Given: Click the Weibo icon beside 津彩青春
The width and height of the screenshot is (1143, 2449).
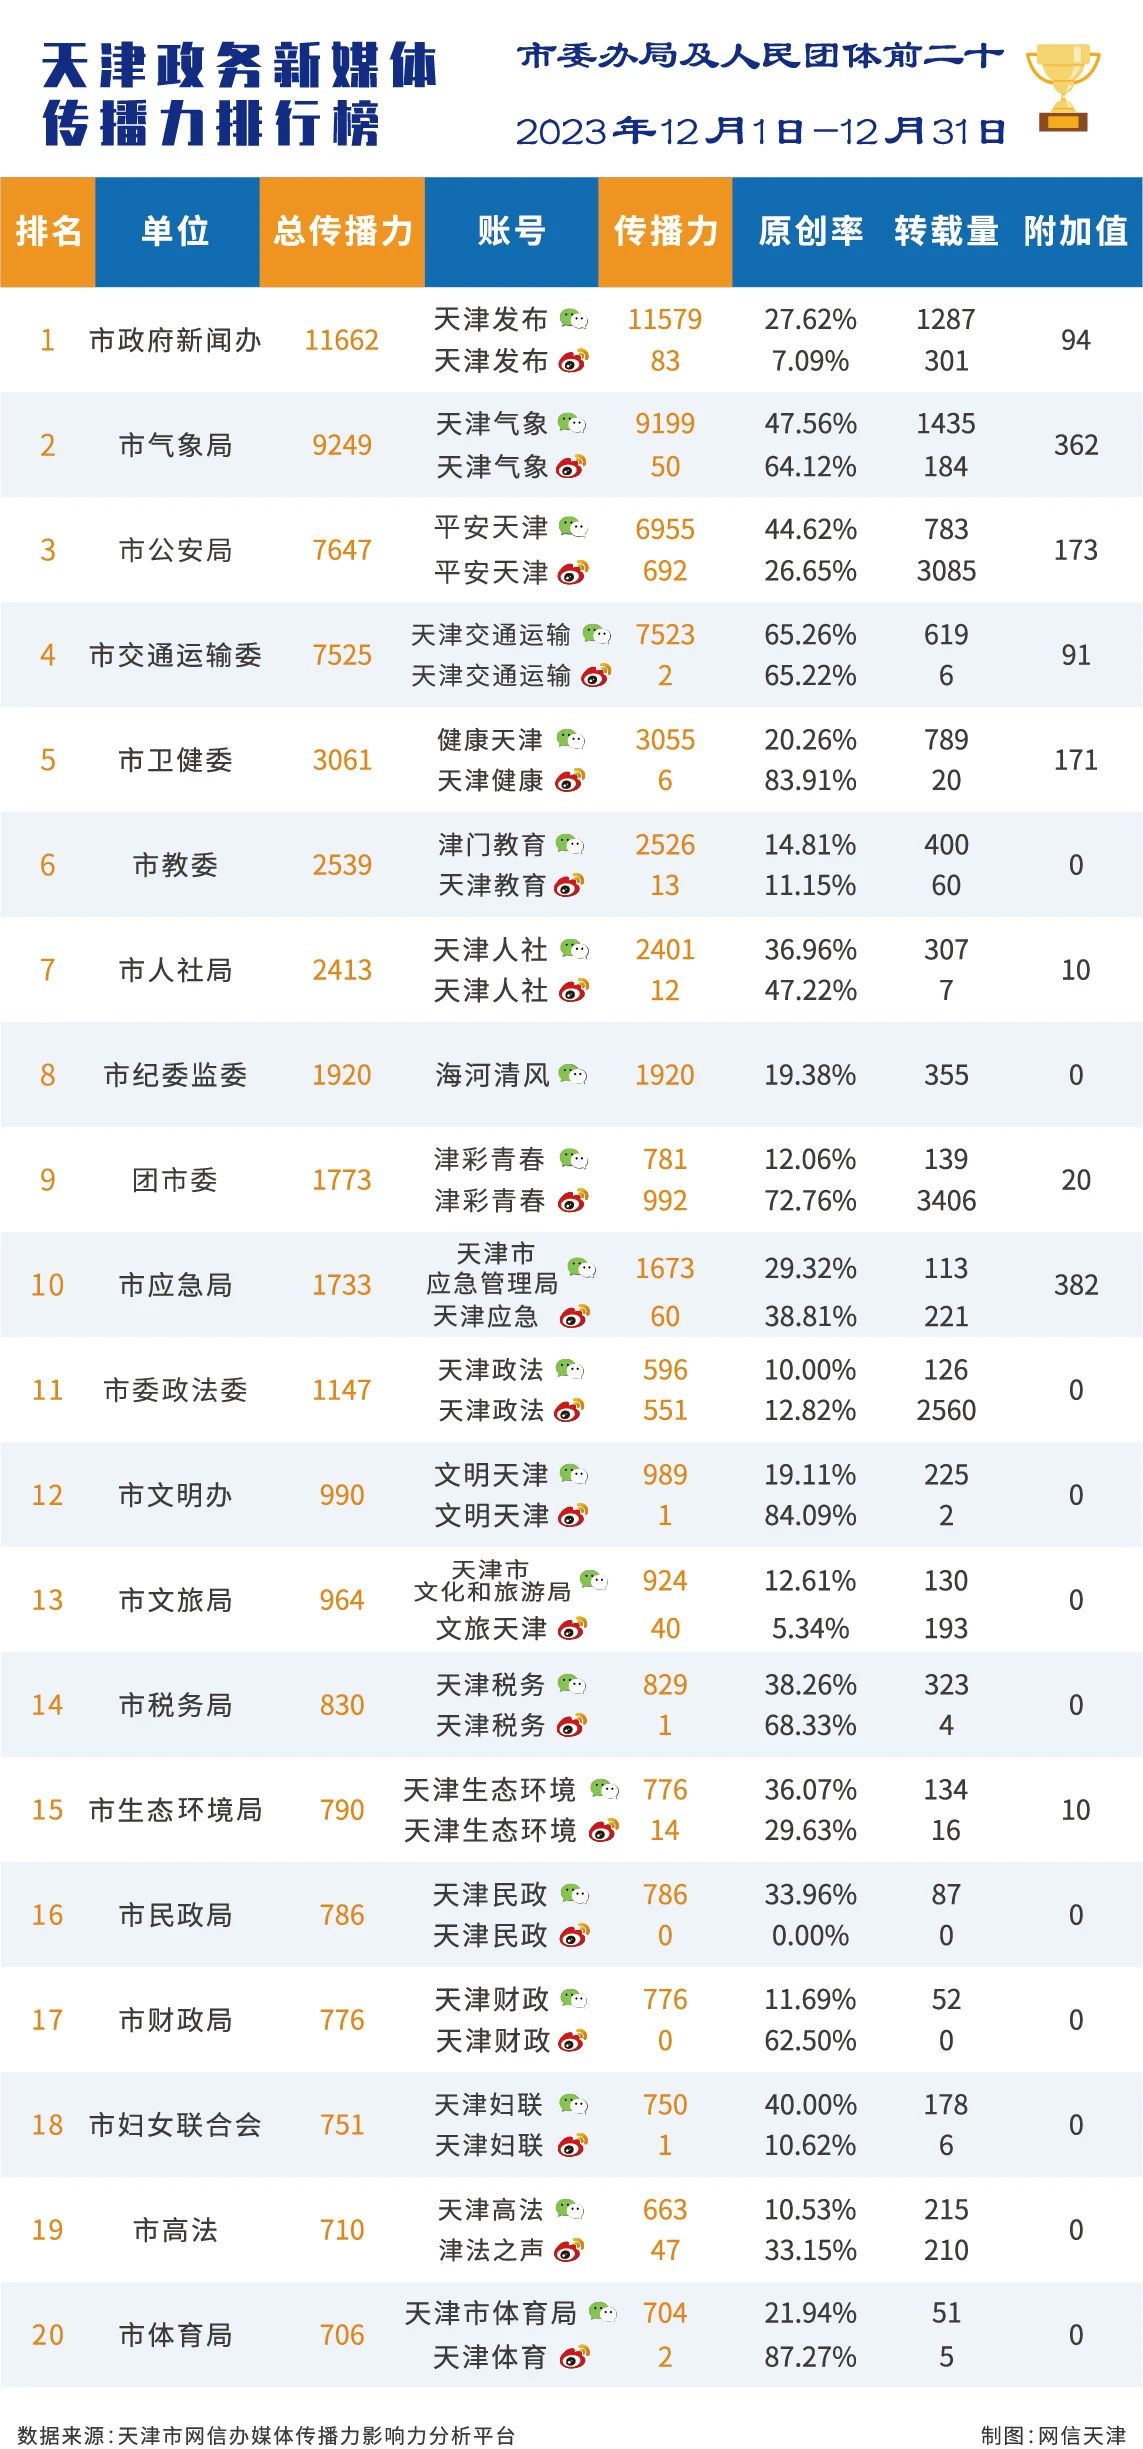Looking at the screenshot, I should coord(573,1201).
